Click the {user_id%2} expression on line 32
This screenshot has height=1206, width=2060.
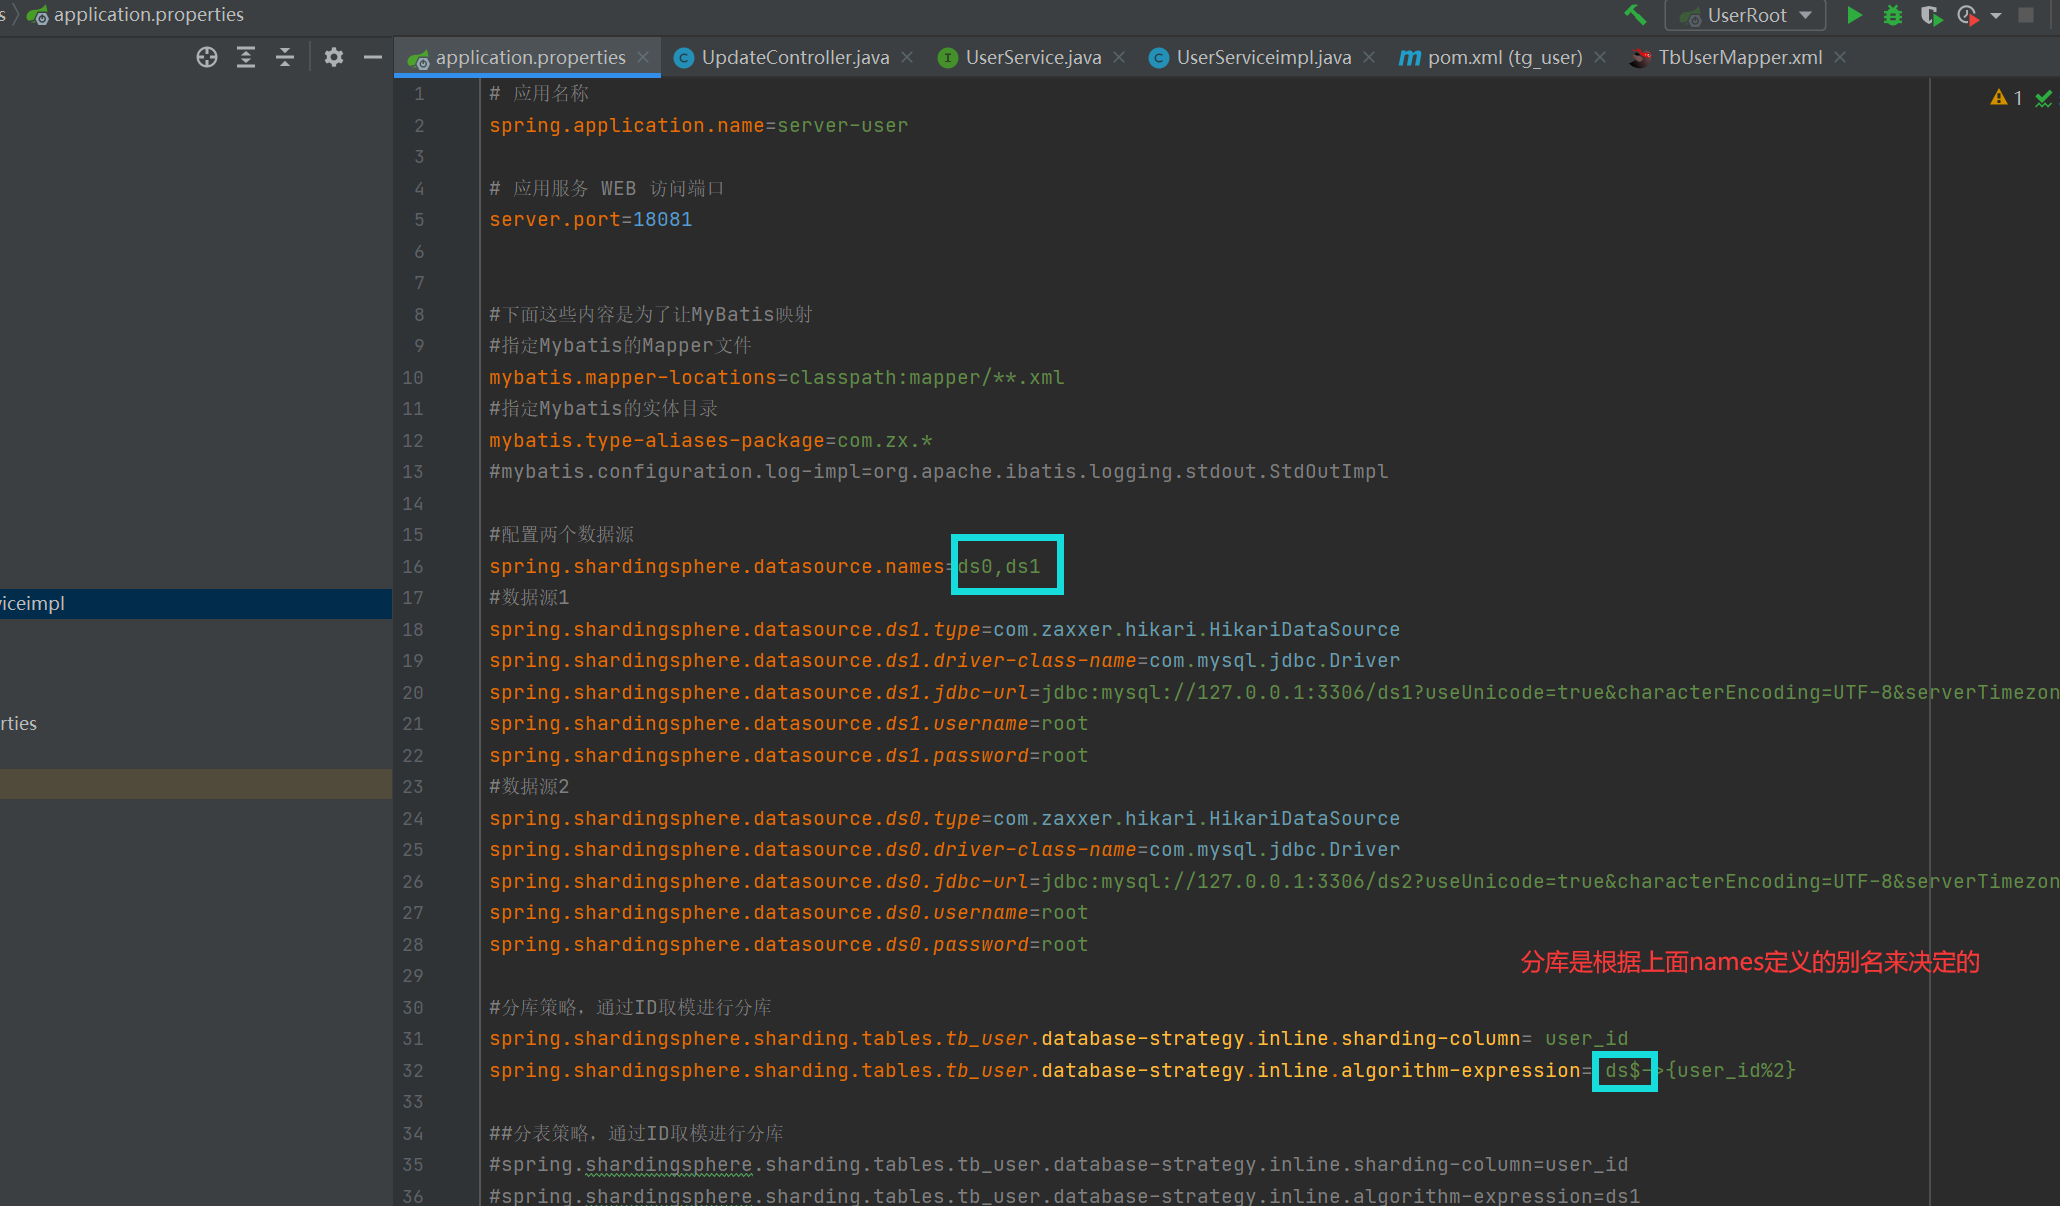[x=1731, y=1070]
